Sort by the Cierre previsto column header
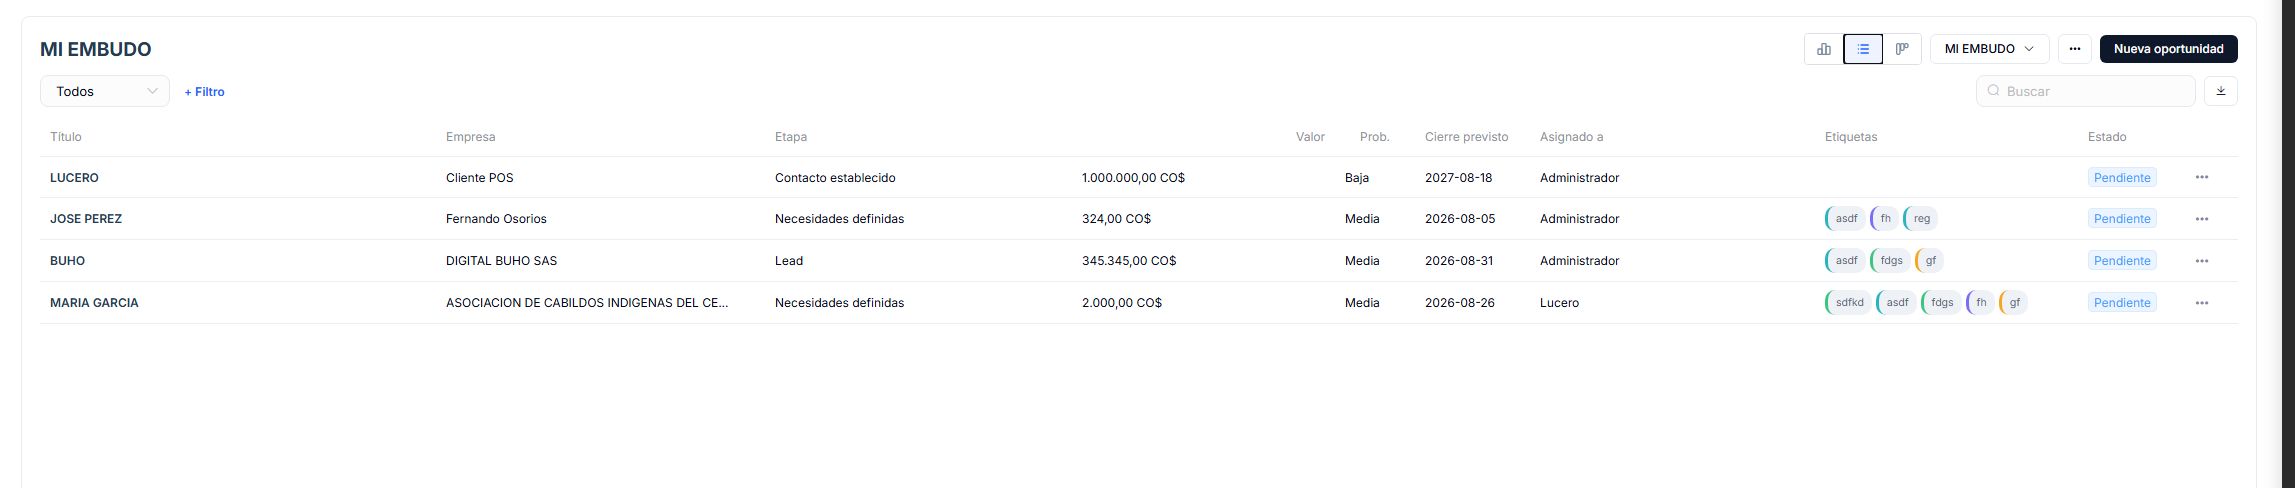This screenshot has height=488, width=2295. (1466, 137)
